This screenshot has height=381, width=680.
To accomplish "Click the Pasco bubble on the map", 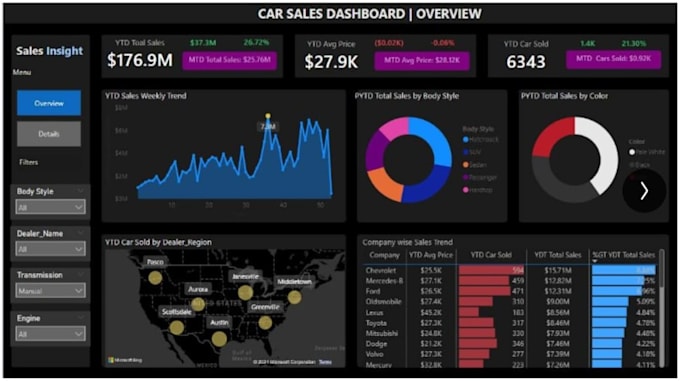I will point(155,278).
